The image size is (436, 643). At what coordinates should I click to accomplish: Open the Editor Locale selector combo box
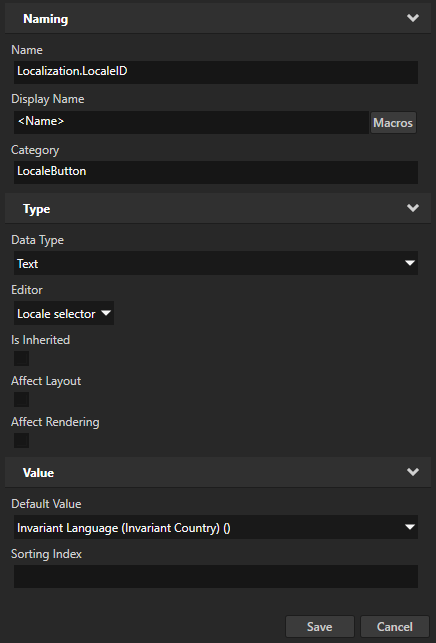pos(64,313)
